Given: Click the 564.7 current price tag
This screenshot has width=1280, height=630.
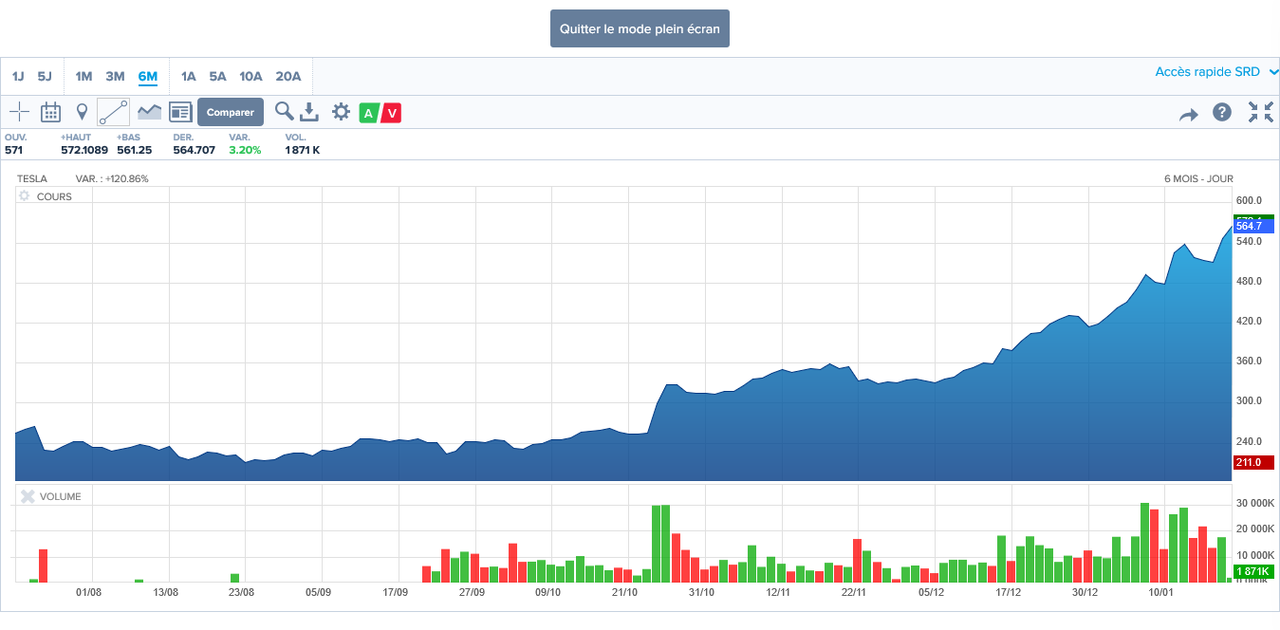Looking at the screenshot, I should 1254,226.
